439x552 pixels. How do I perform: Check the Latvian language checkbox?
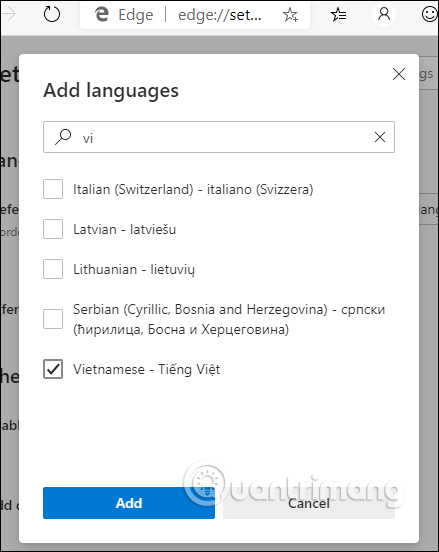tap(53, 229)
